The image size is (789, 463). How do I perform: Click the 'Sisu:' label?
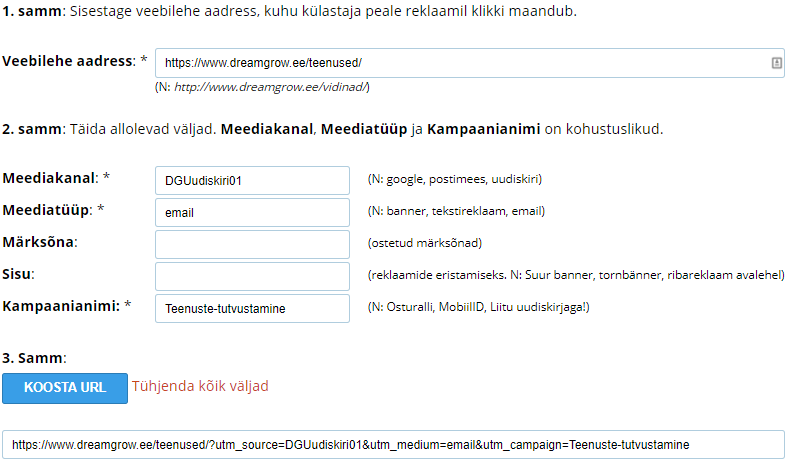18,274
